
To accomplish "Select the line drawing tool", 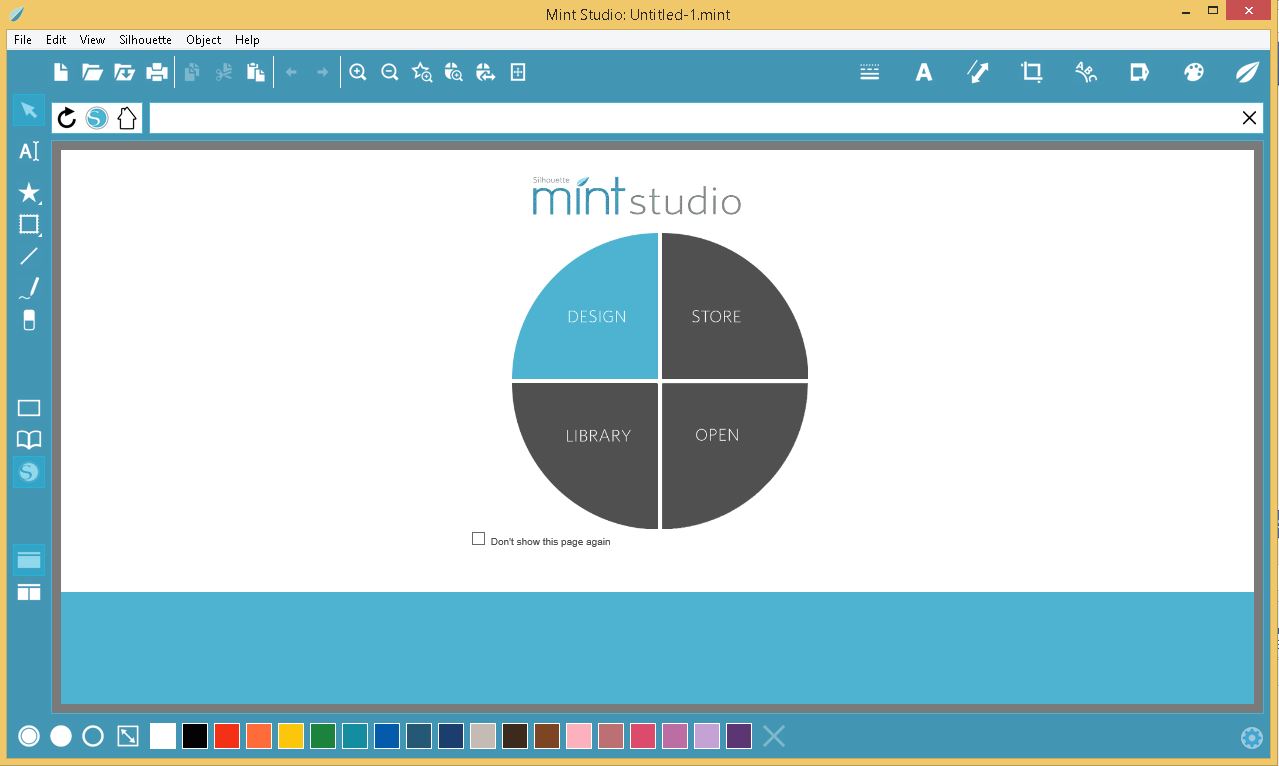I will [x=29, y=256].
